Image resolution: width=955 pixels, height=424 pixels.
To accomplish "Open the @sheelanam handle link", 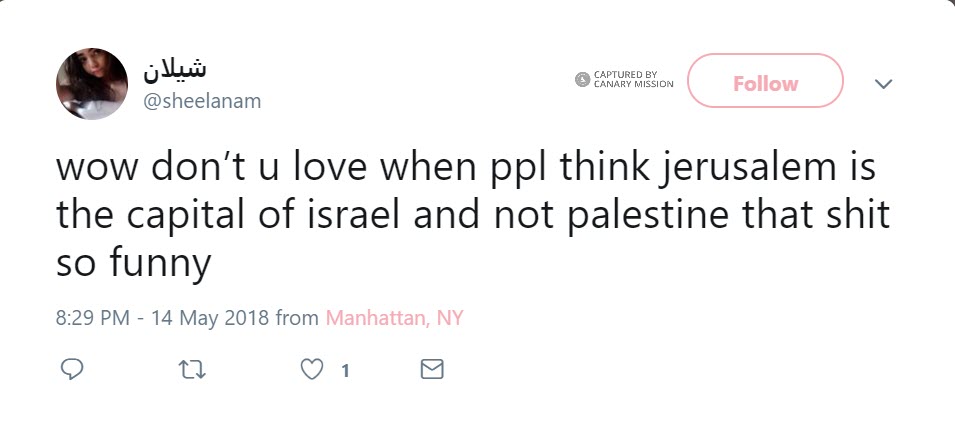I will point(204,101).
